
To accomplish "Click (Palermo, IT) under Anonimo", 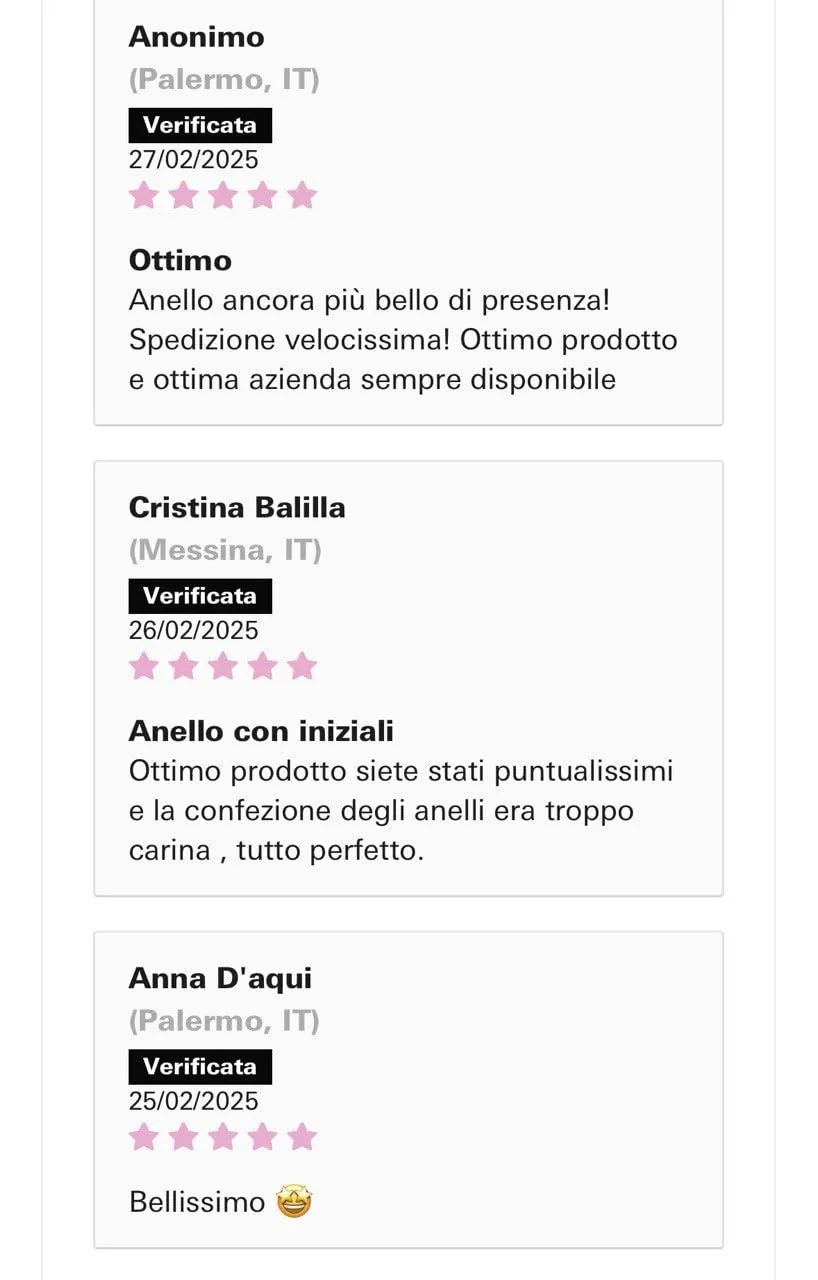I will [224, 79].
